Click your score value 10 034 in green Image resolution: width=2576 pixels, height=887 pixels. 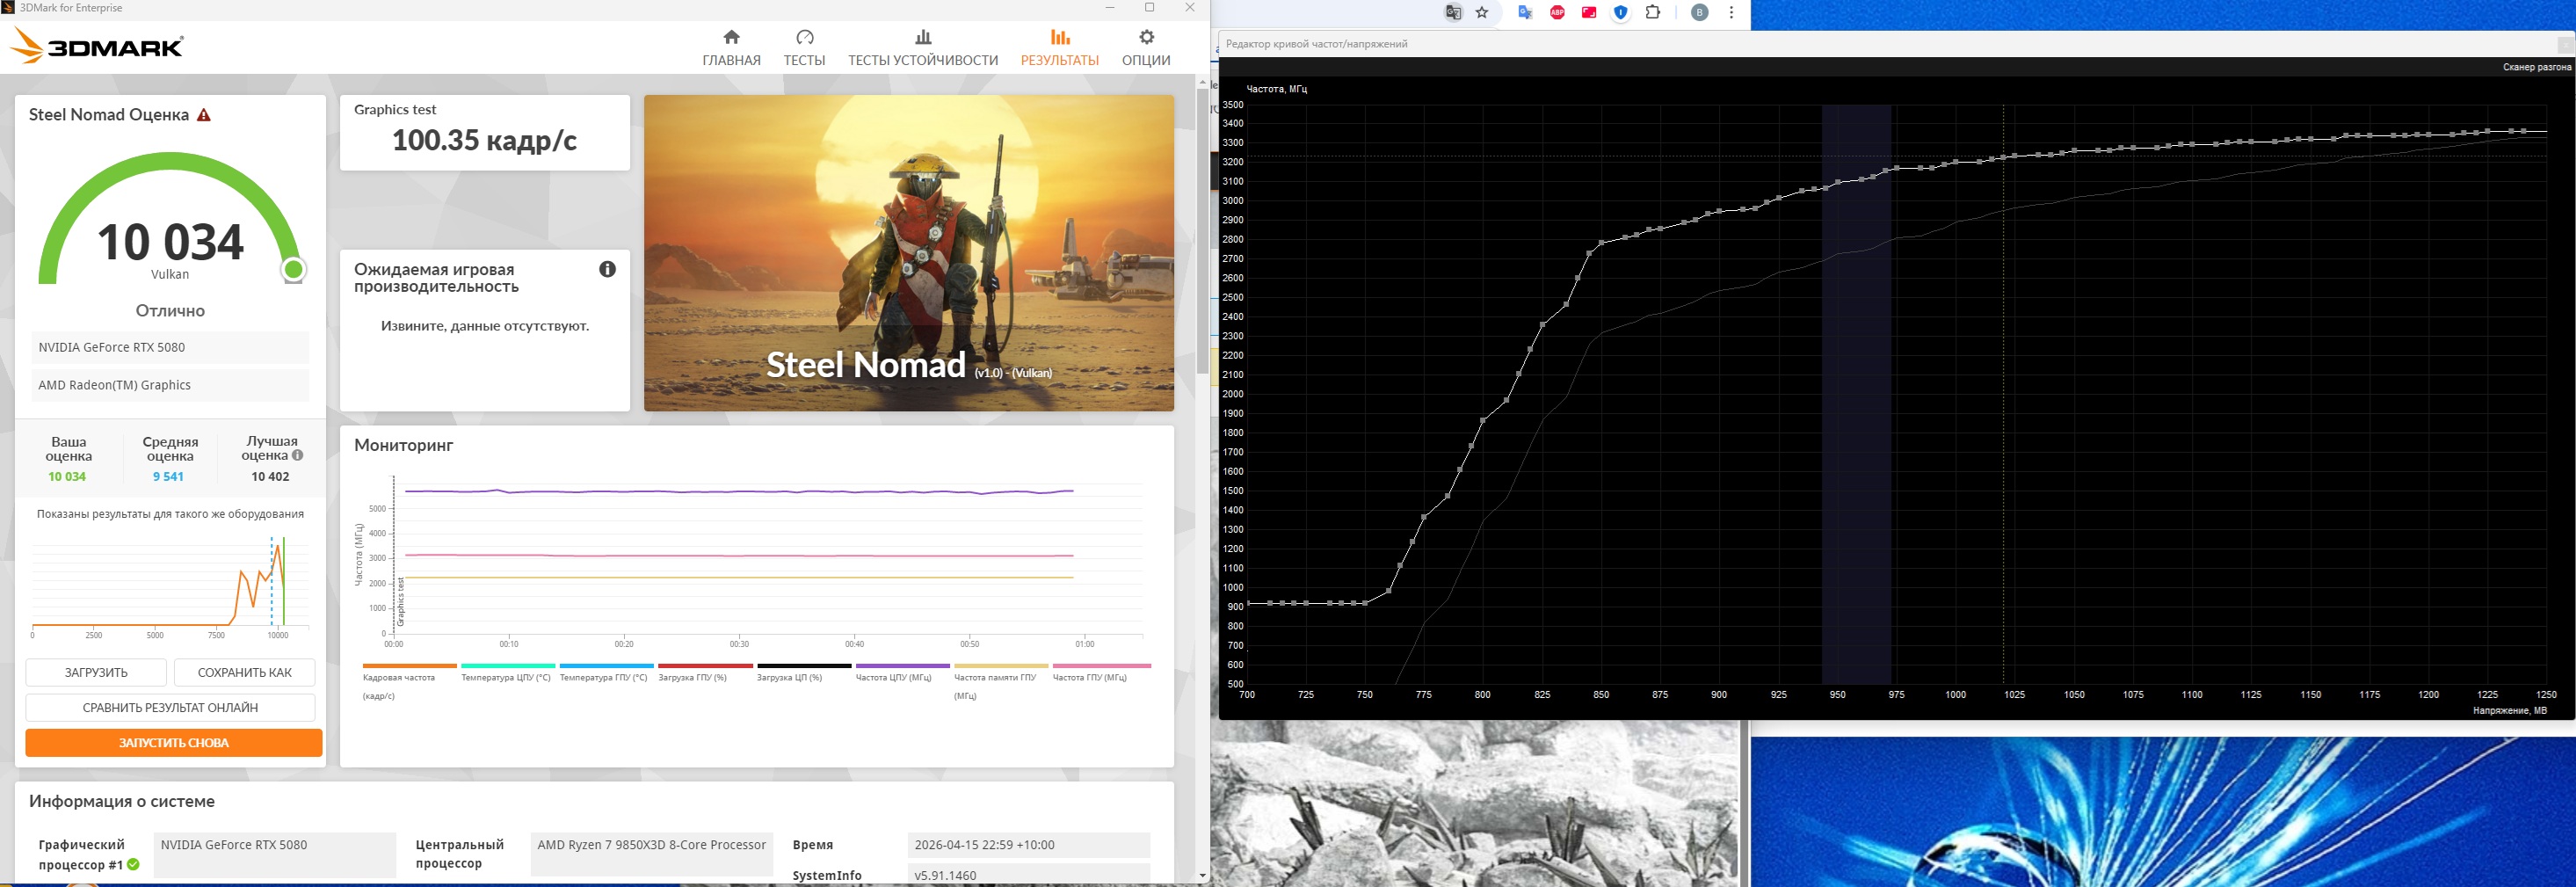pos(67,477)
